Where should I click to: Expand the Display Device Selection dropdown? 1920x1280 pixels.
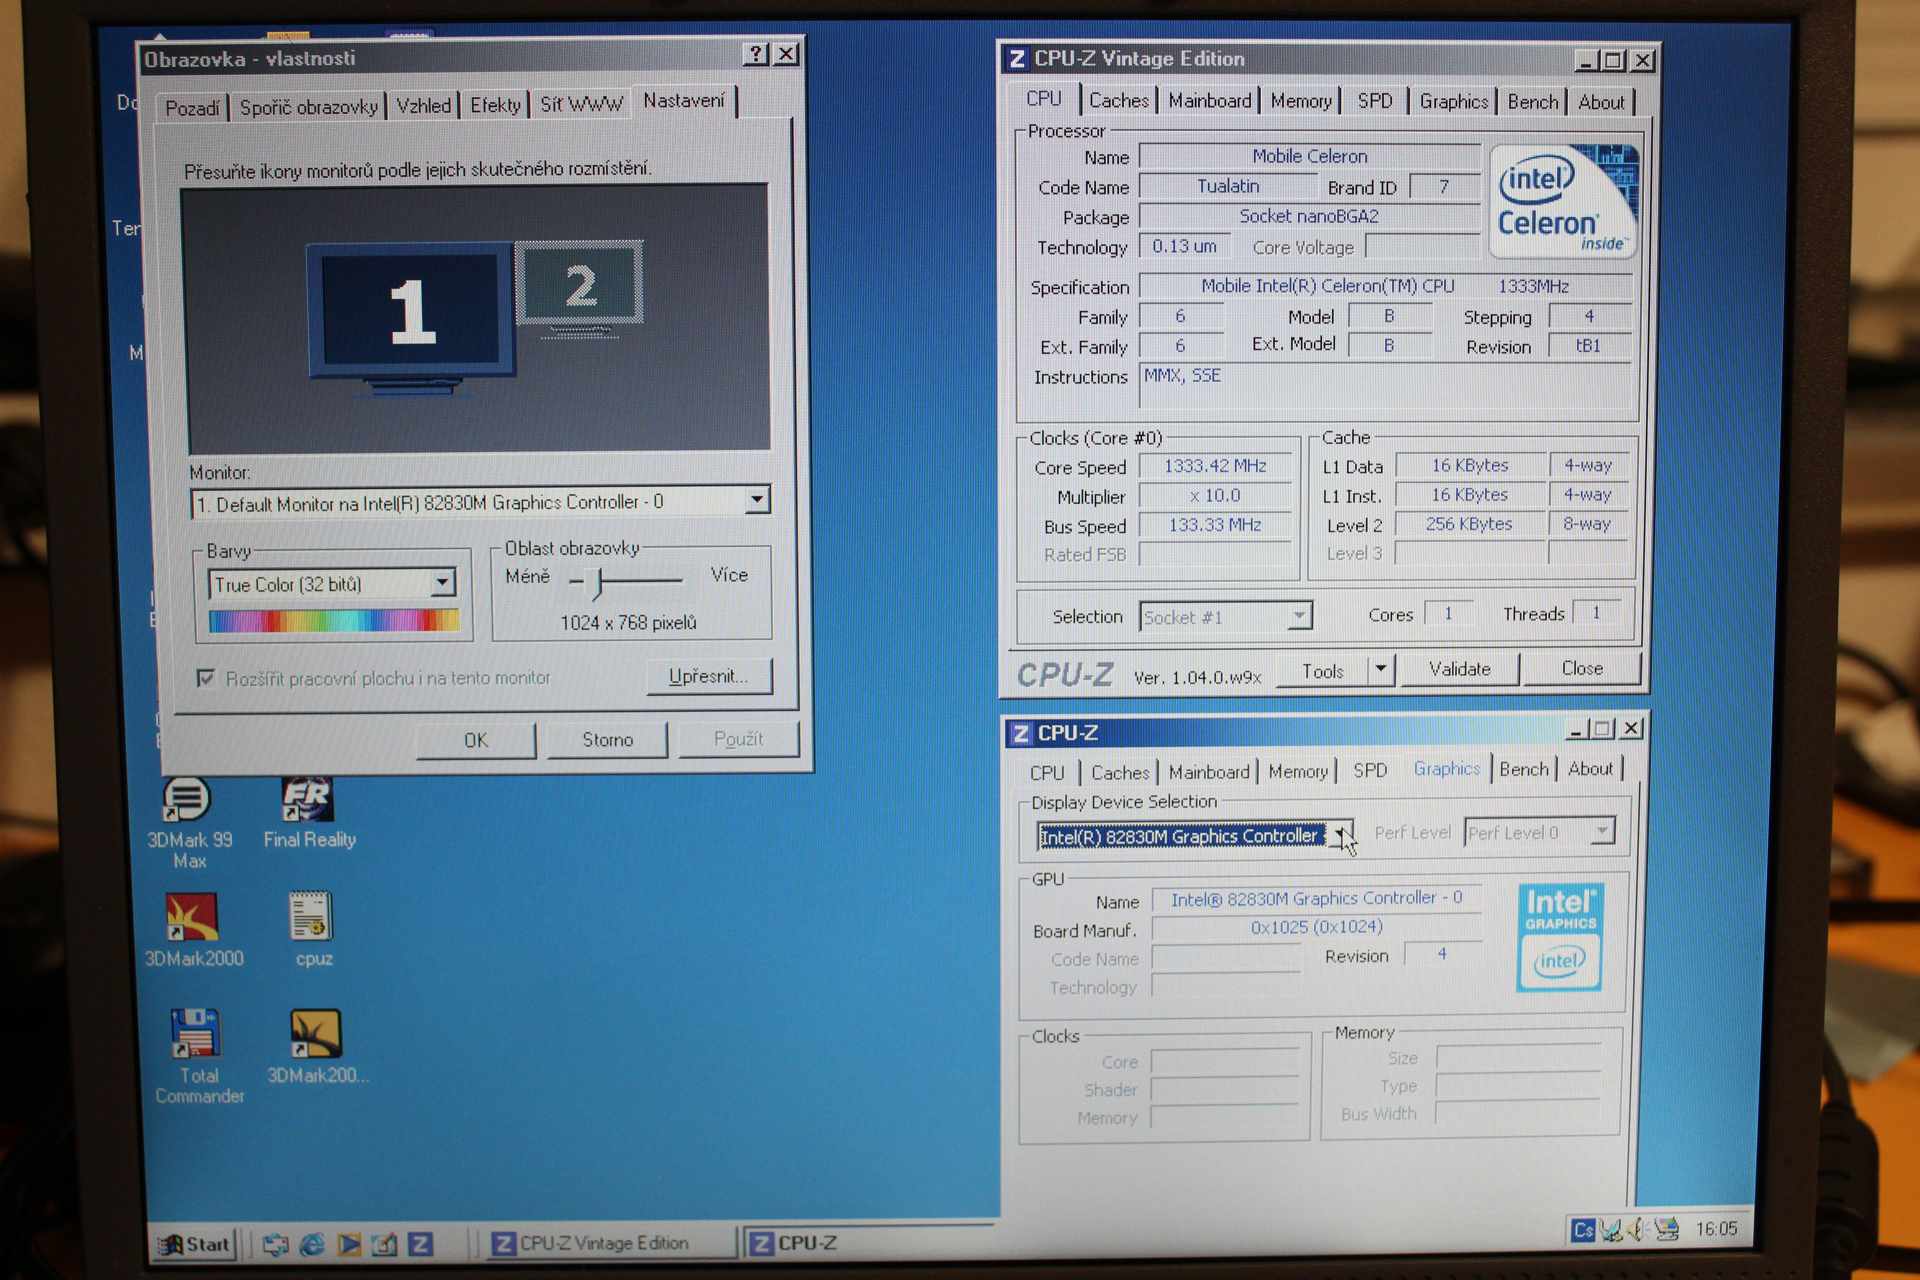(x=1341, y=835)
